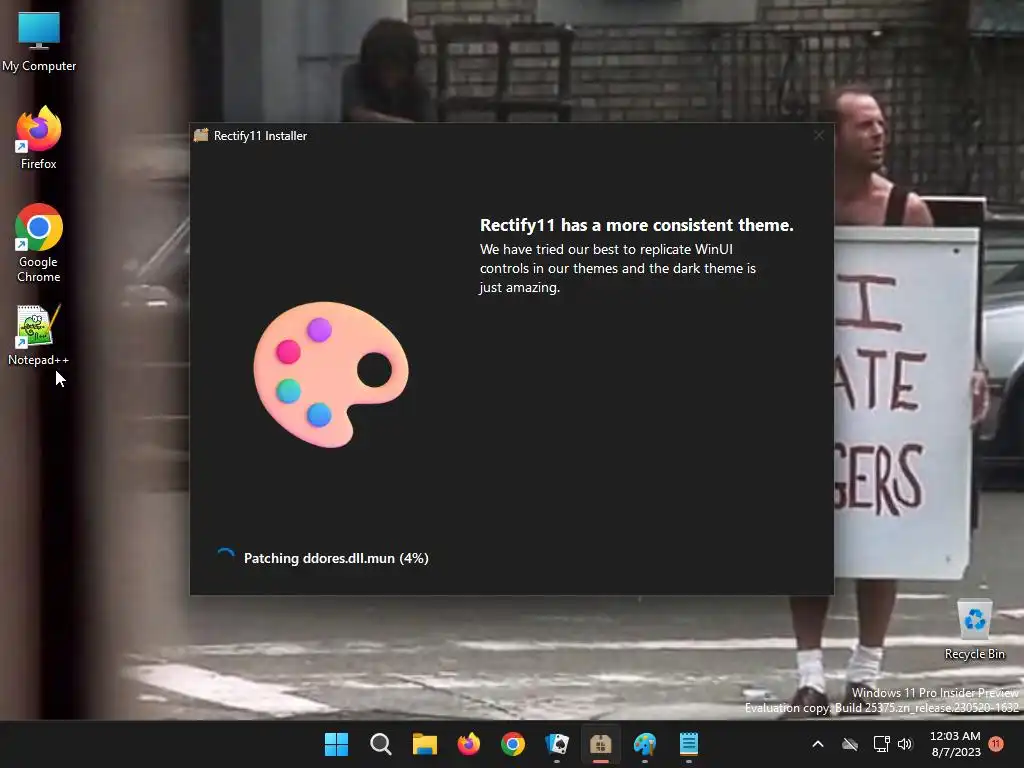Image resolution: width=1024 pixels, height=768 pixels.
Task: Click the color palette illustration in installer
Action: tap(331, 374)
